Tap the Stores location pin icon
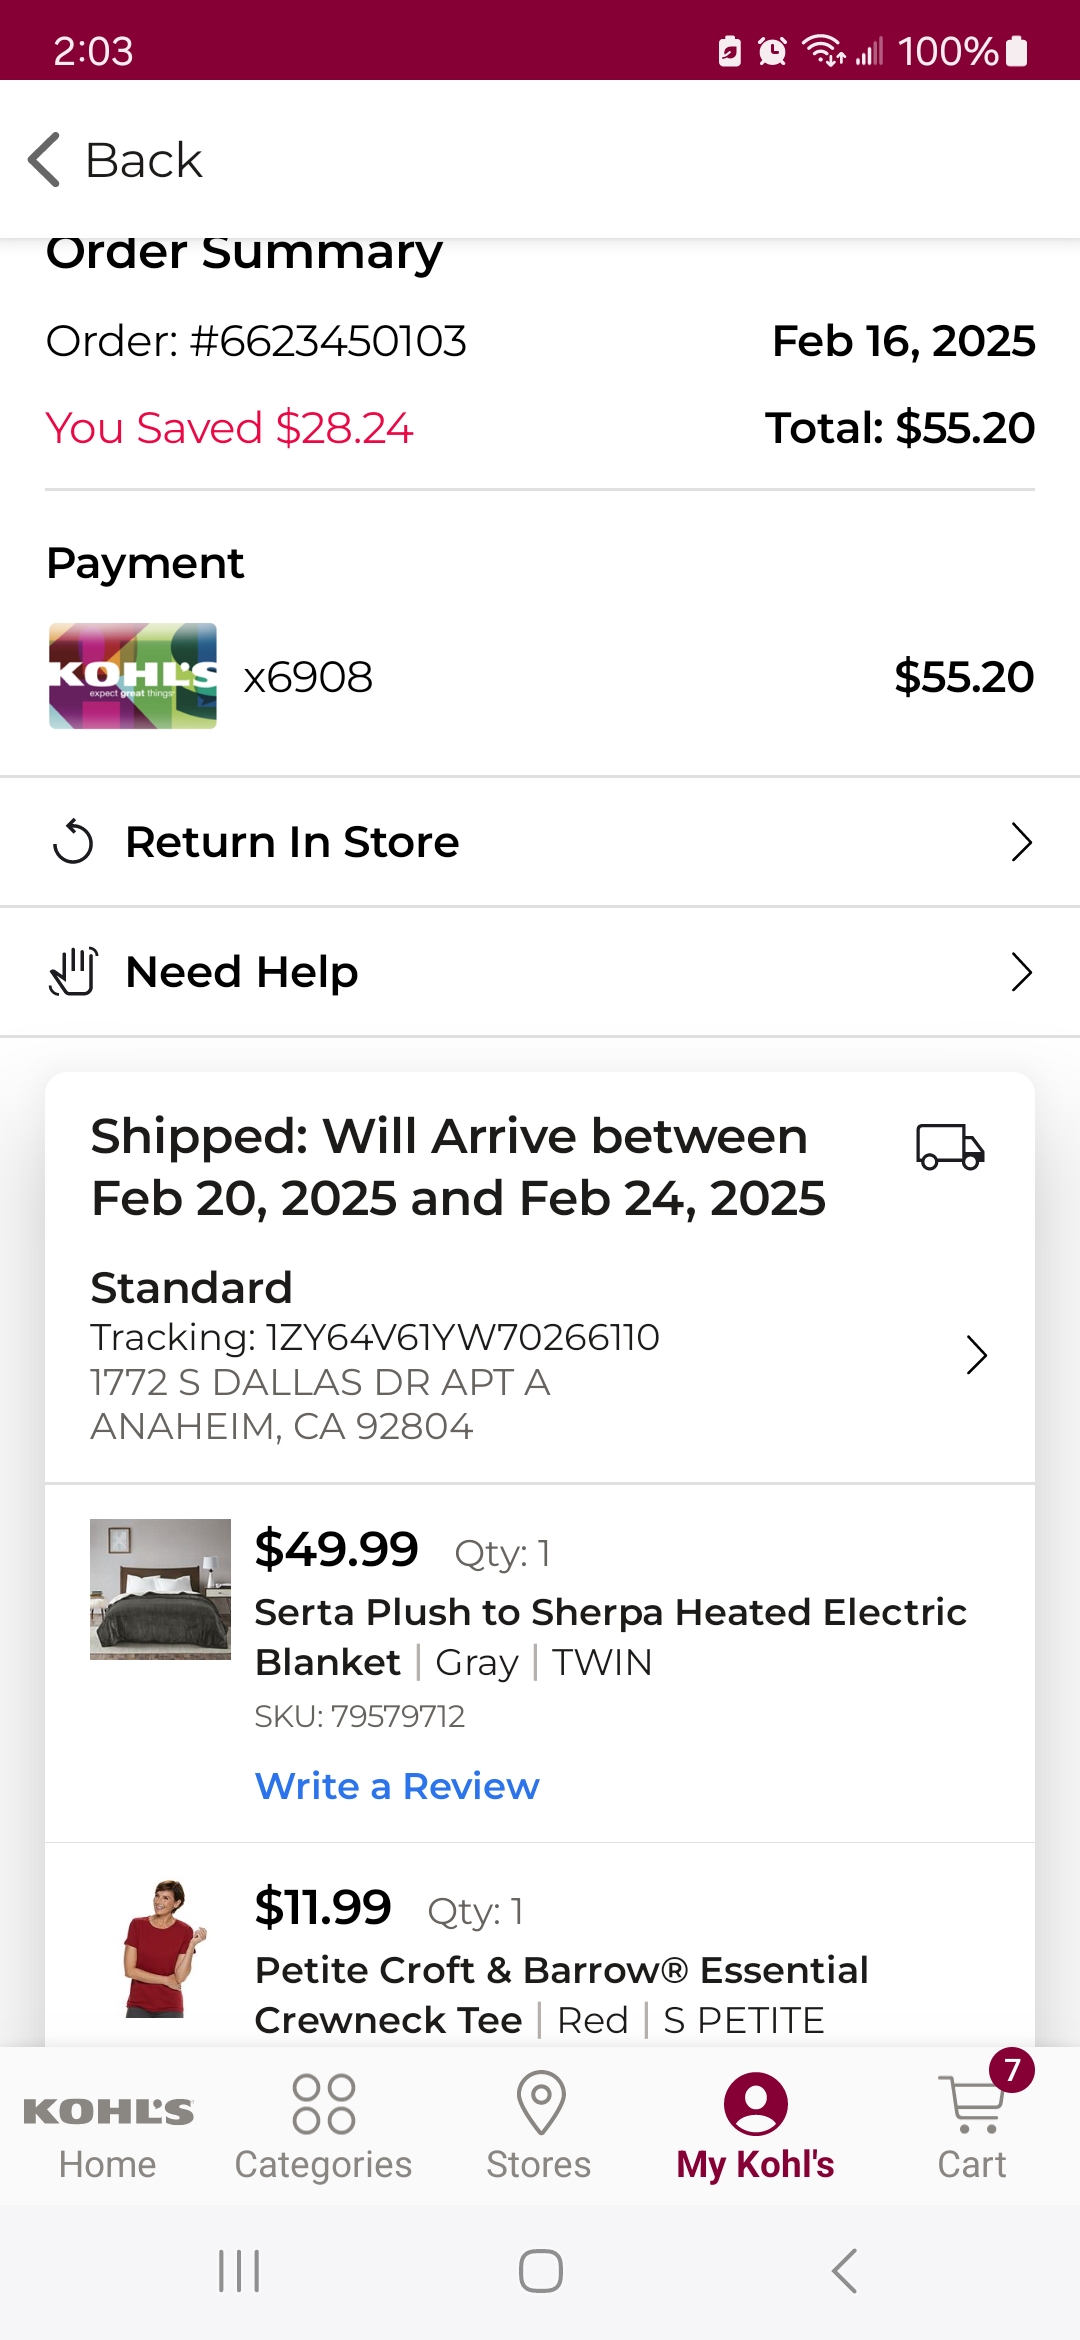Screen dimensions: 1080x2340 540,2102
